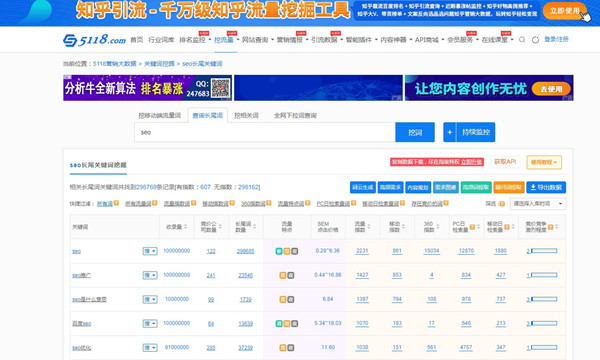Image resolution: width=600 pixels, height=360 pixels.
Task: Open the 行业词库 navigation item
Action: [x=161, y=40]
